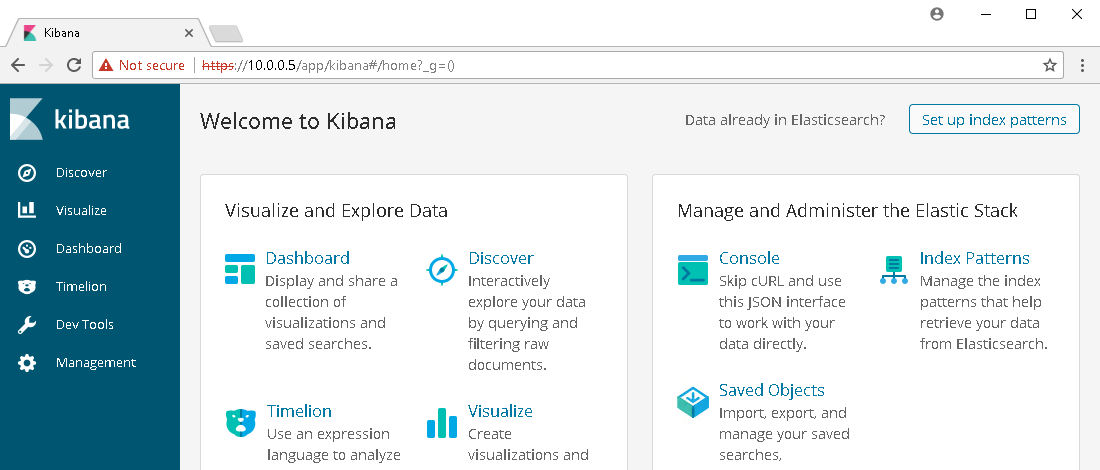Open Discover from sidebar compass icon
1100x470 pixels.
[27, 173]
